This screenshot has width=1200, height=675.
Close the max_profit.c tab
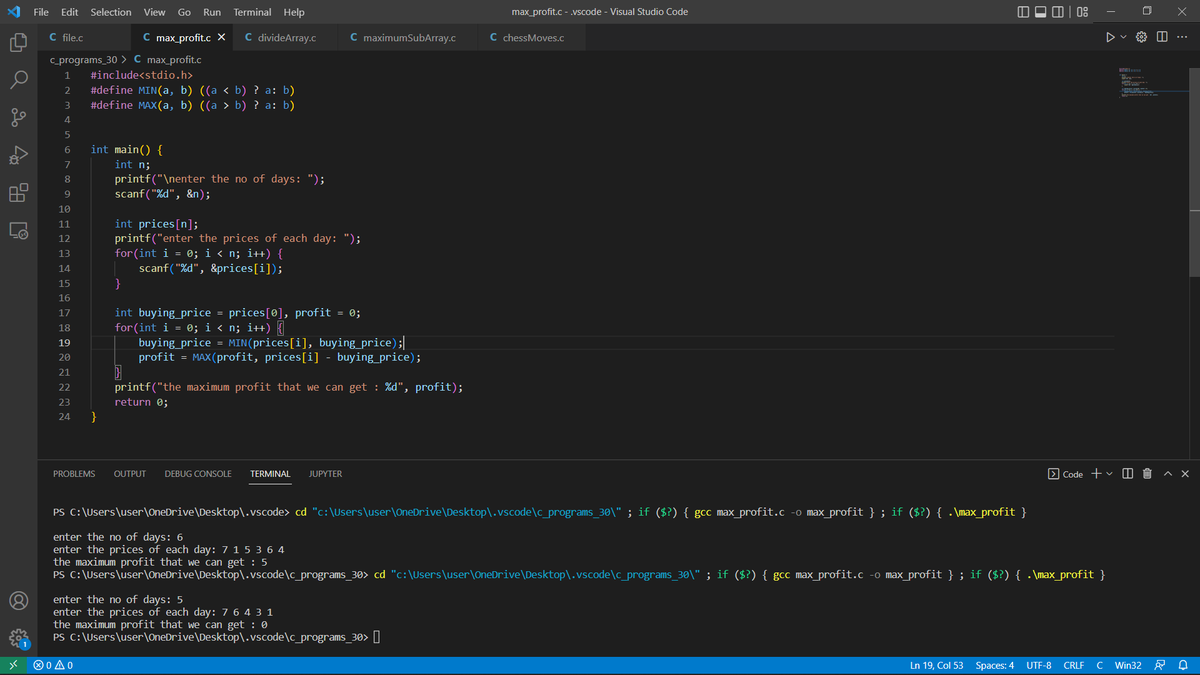(x=222, y=38)
